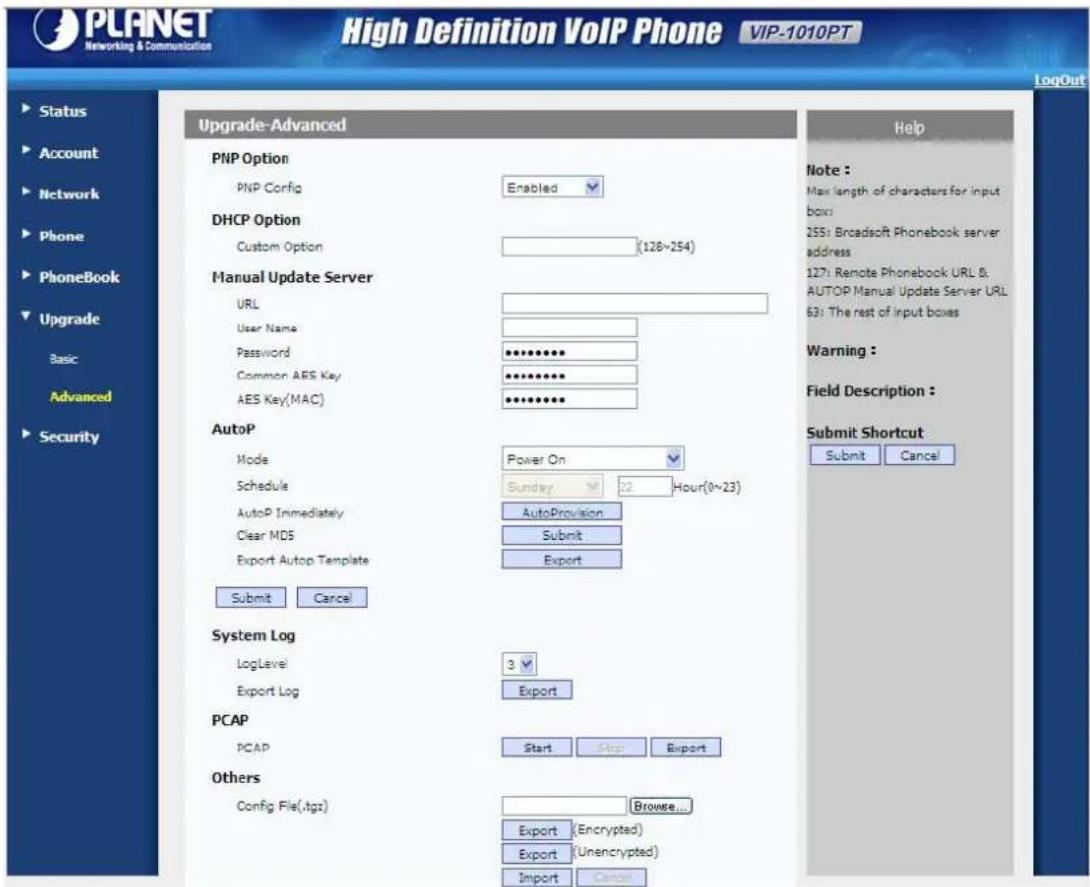Click the LogOut link
The height and width of the screenshot is (887, 1090).
(1059, 80)
